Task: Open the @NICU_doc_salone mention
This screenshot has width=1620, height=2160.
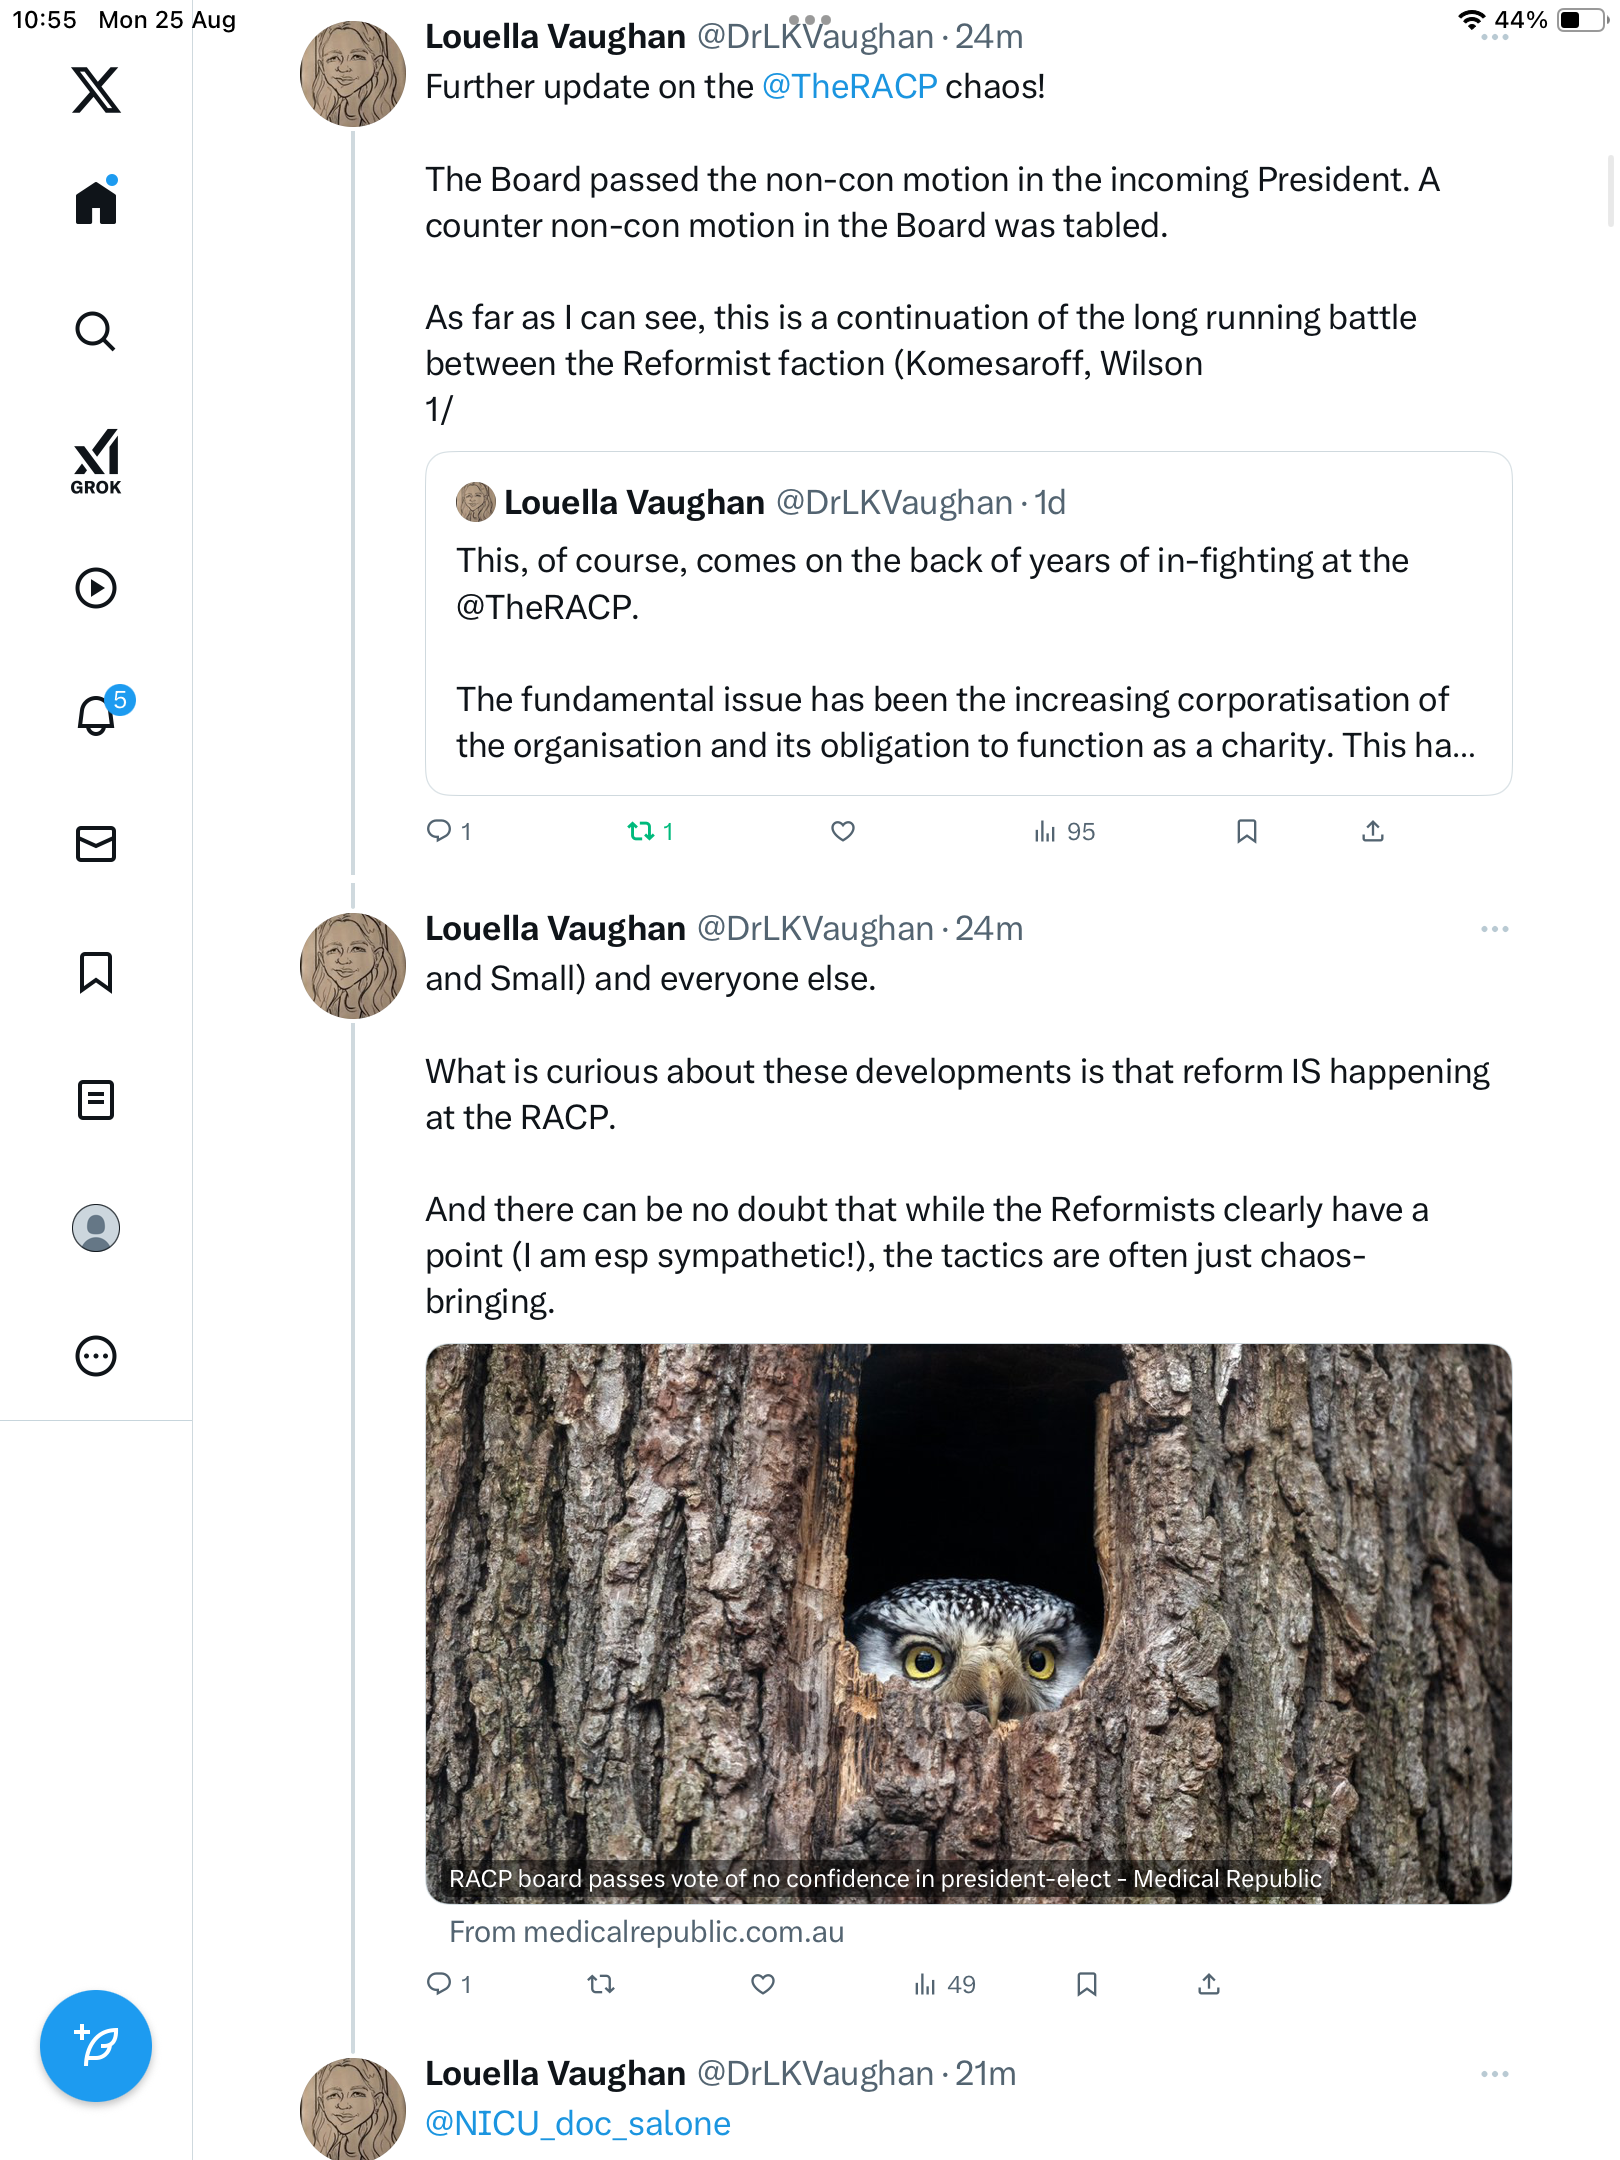Action: [578, 2124]
